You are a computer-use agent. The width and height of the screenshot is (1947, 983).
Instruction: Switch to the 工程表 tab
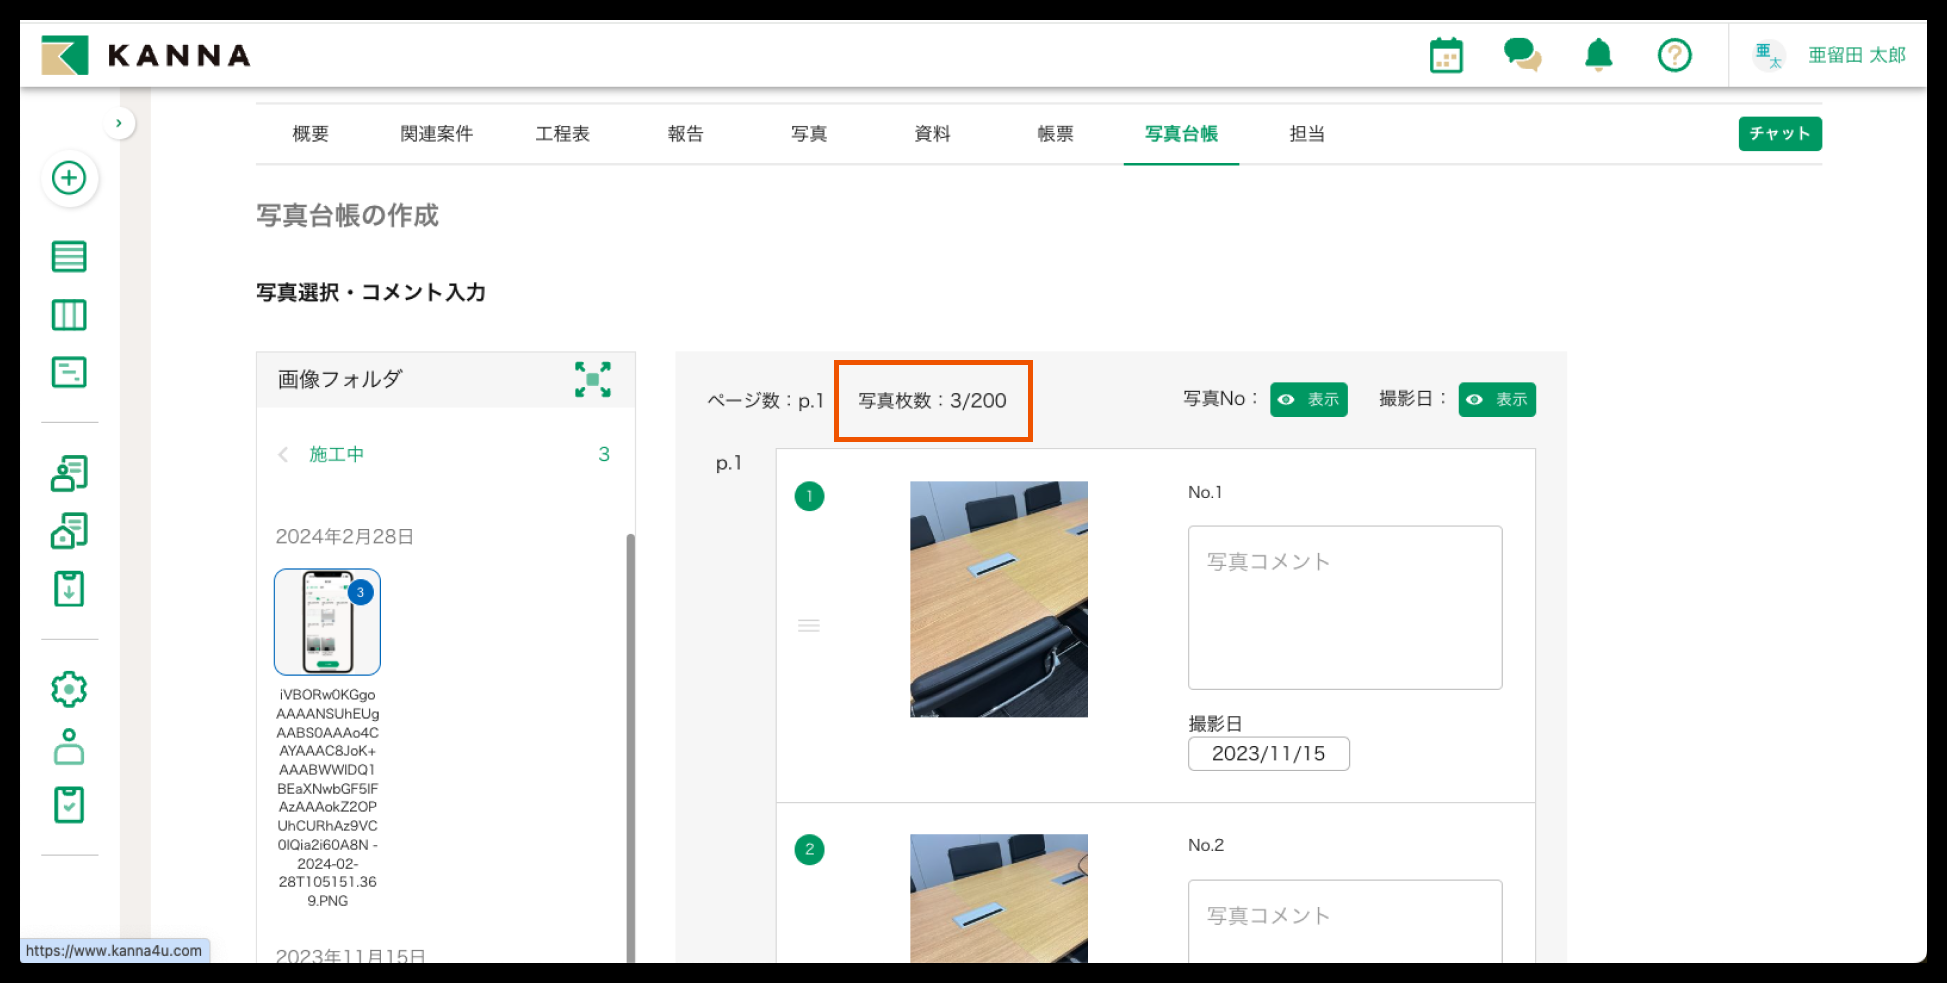(562, 134)
